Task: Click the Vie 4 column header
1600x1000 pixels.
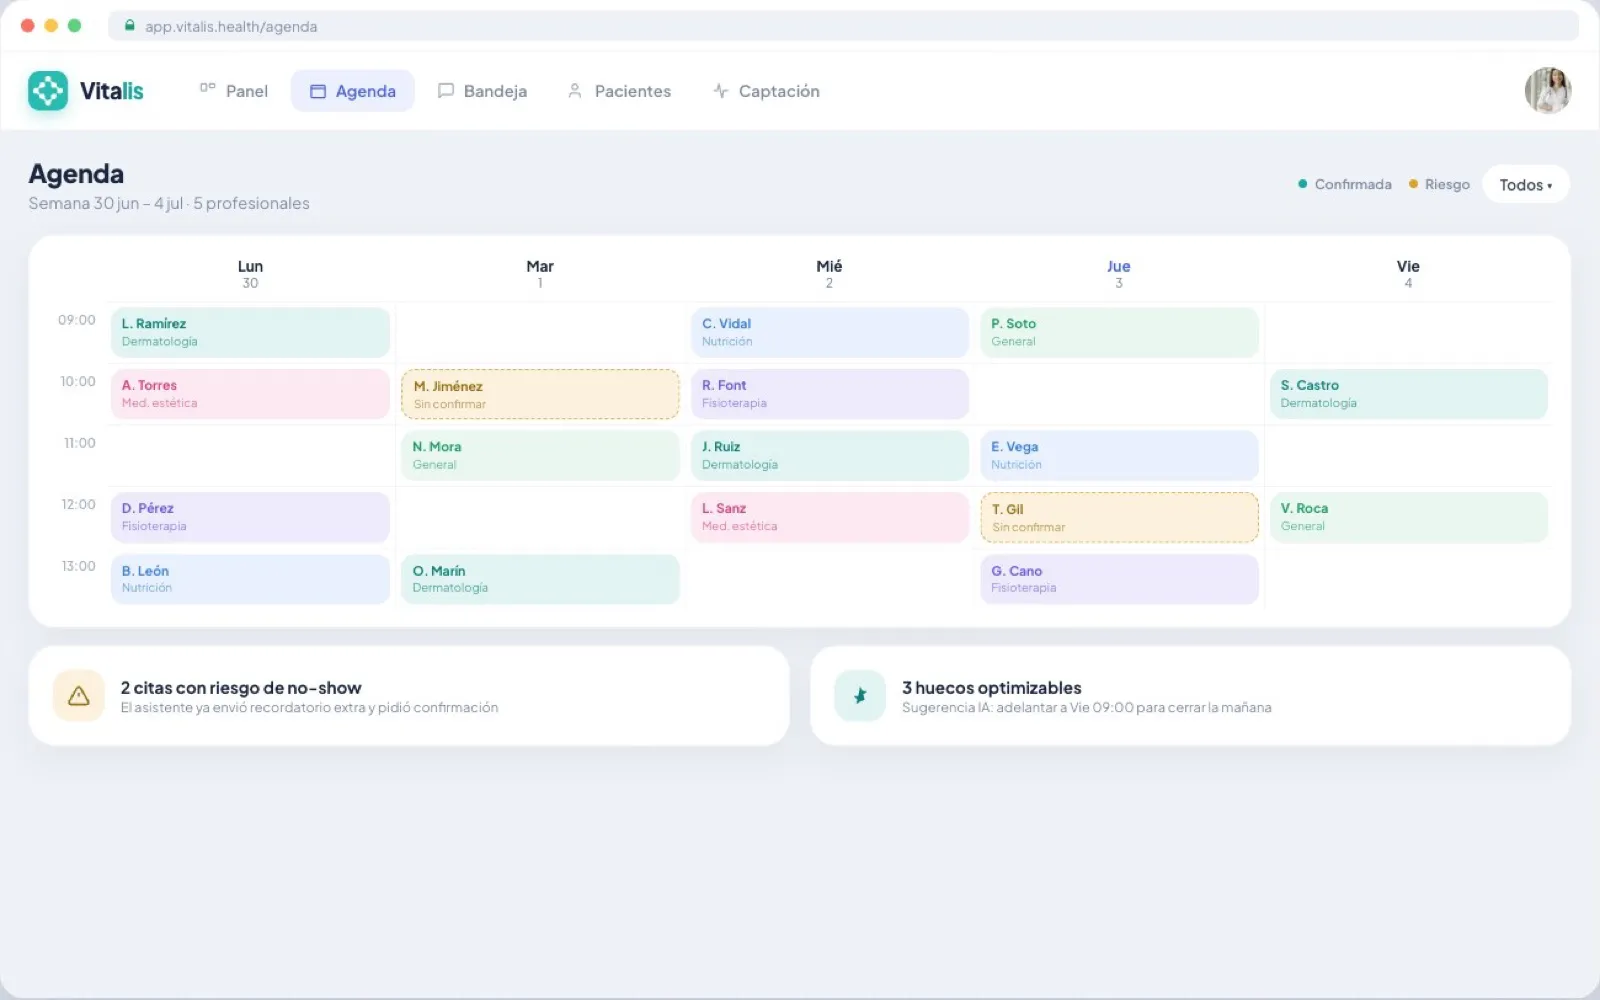Action: [1408, 274]
